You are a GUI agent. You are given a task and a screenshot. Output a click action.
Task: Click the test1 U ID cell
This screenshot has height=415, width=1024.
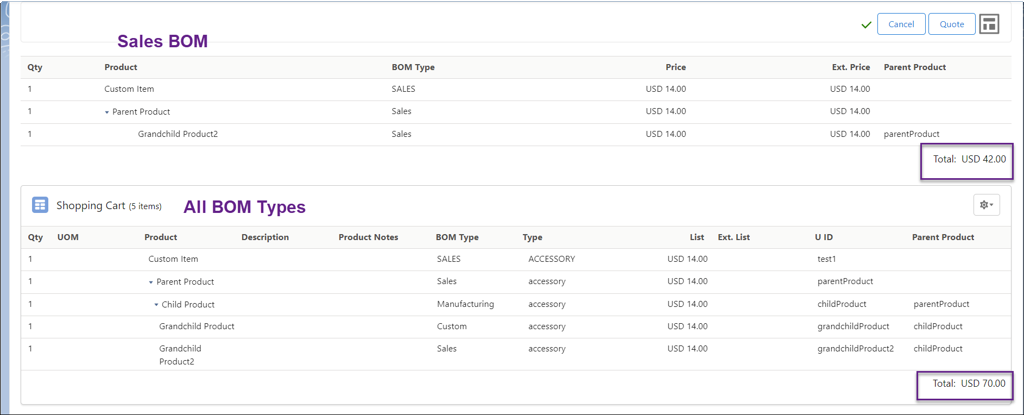826,259
